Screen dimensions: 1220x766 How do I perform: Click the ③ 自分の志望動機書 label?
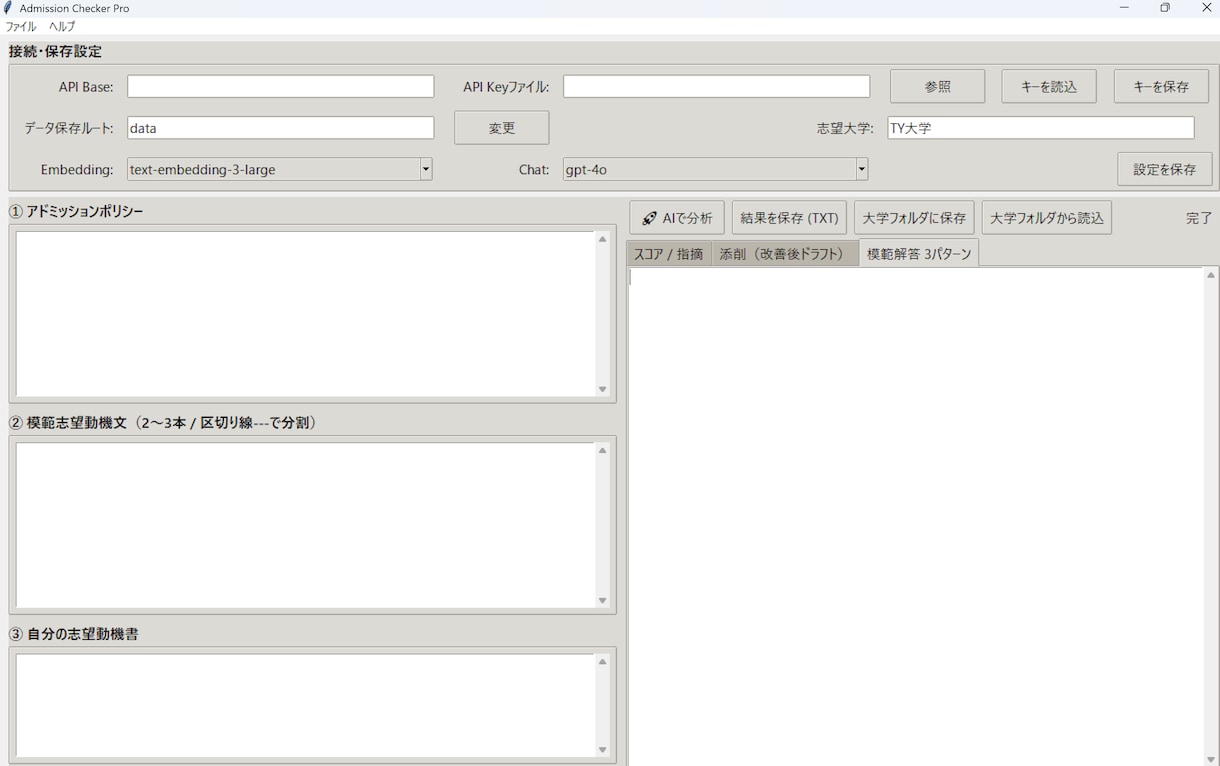pos(74,634)
